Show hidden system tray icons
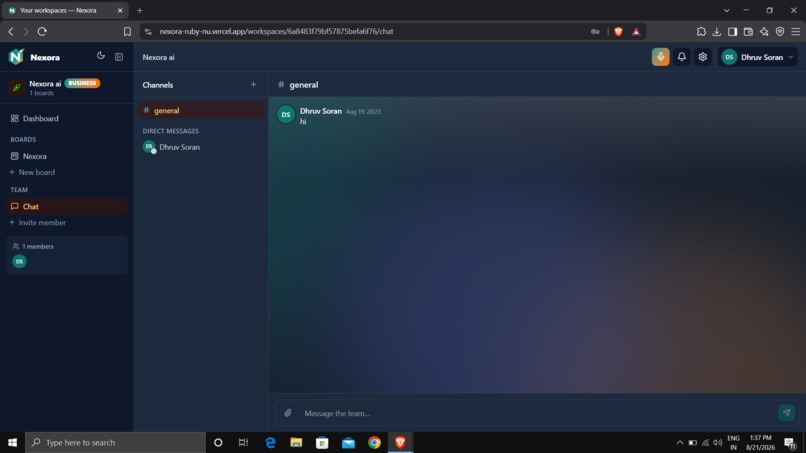Viewport: 806px width, 453px height. point(680,442)
